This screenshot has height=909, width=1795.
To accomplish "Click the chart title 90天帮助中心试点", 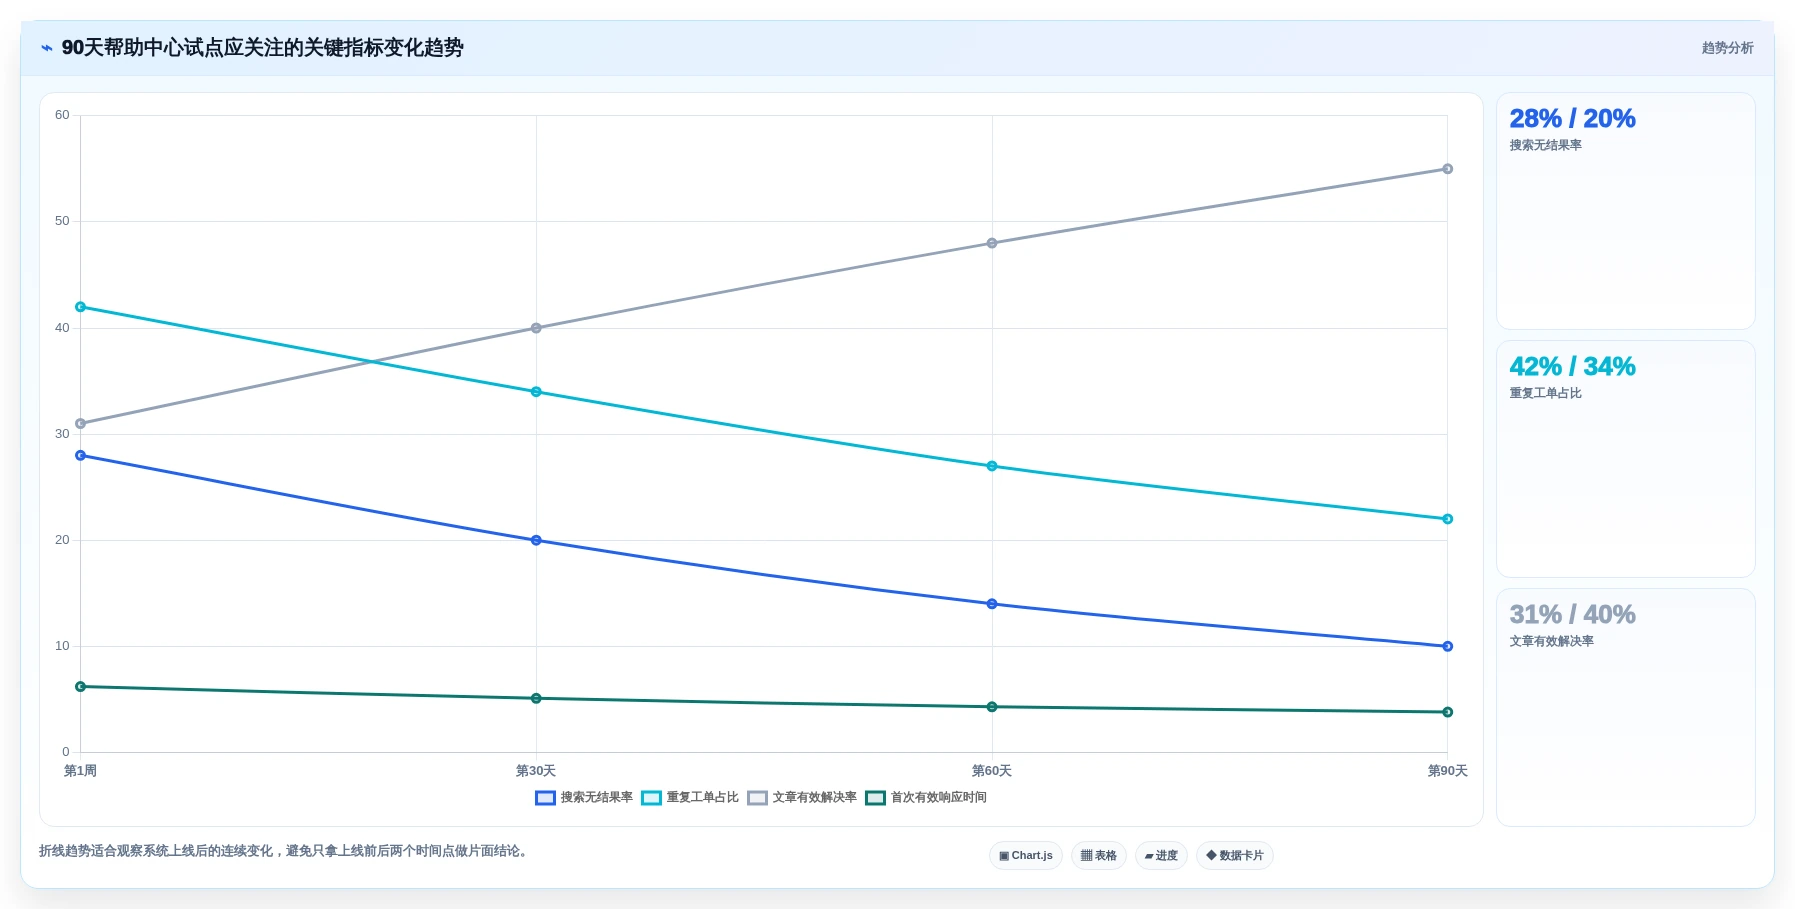I will point(263,48).
